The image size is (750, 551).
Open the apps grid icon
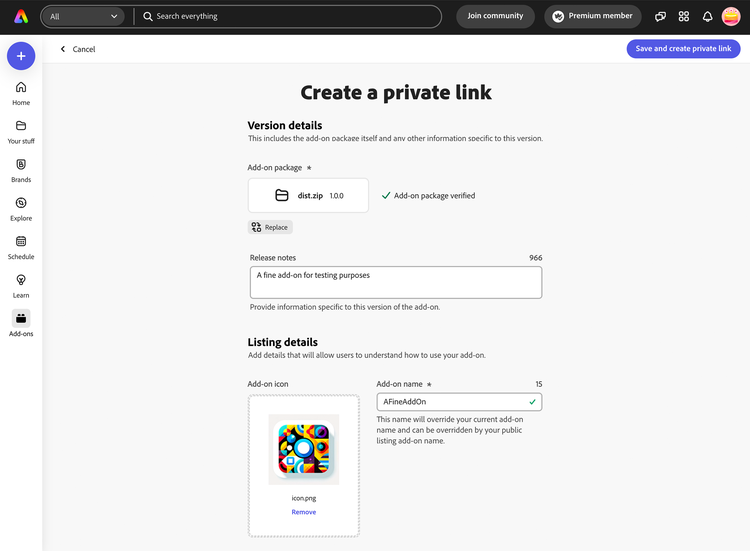684,16
